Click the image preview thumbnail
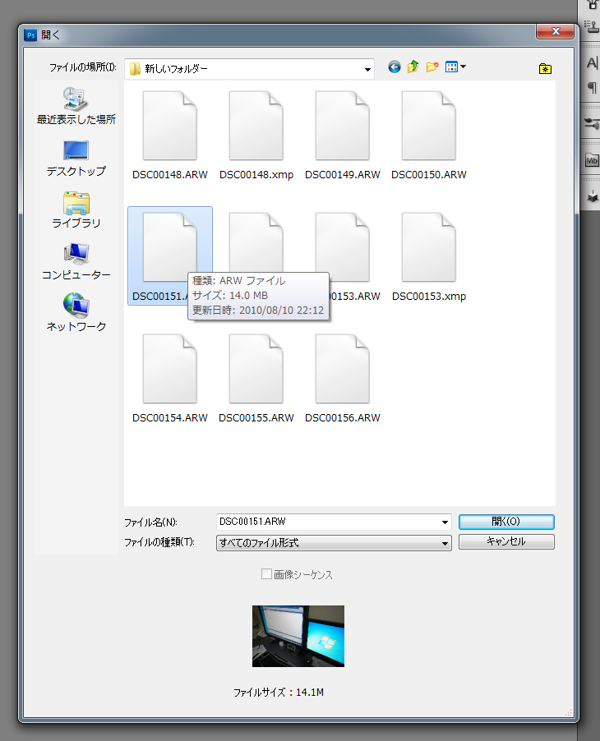Image resolution: width=600 pixels, height=741 pixels. coord(298,636)
